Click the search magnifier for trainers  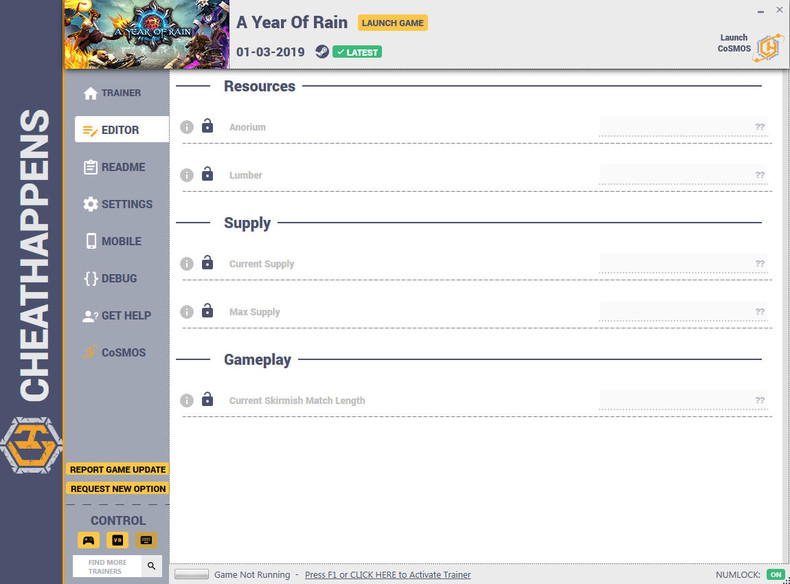[x=151, y=566]
